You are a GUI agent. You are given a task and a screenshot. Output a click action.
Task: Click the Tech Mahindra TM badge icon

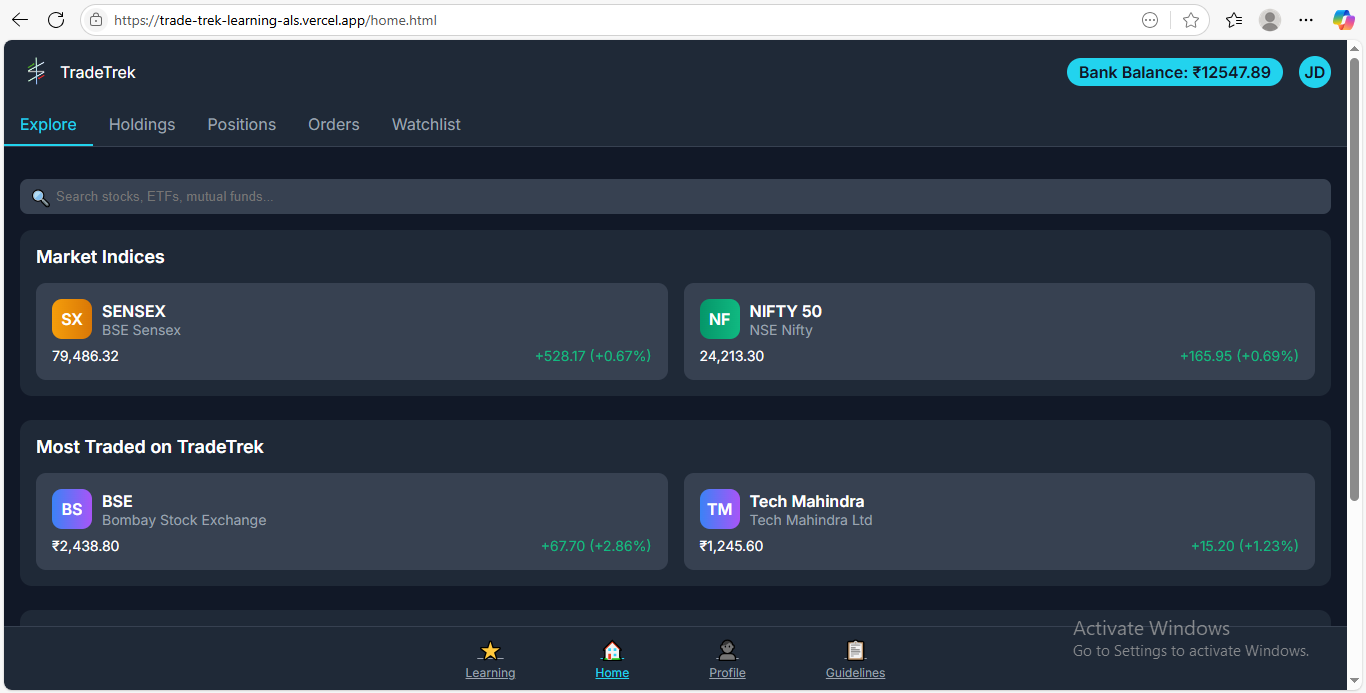[720, 509]
